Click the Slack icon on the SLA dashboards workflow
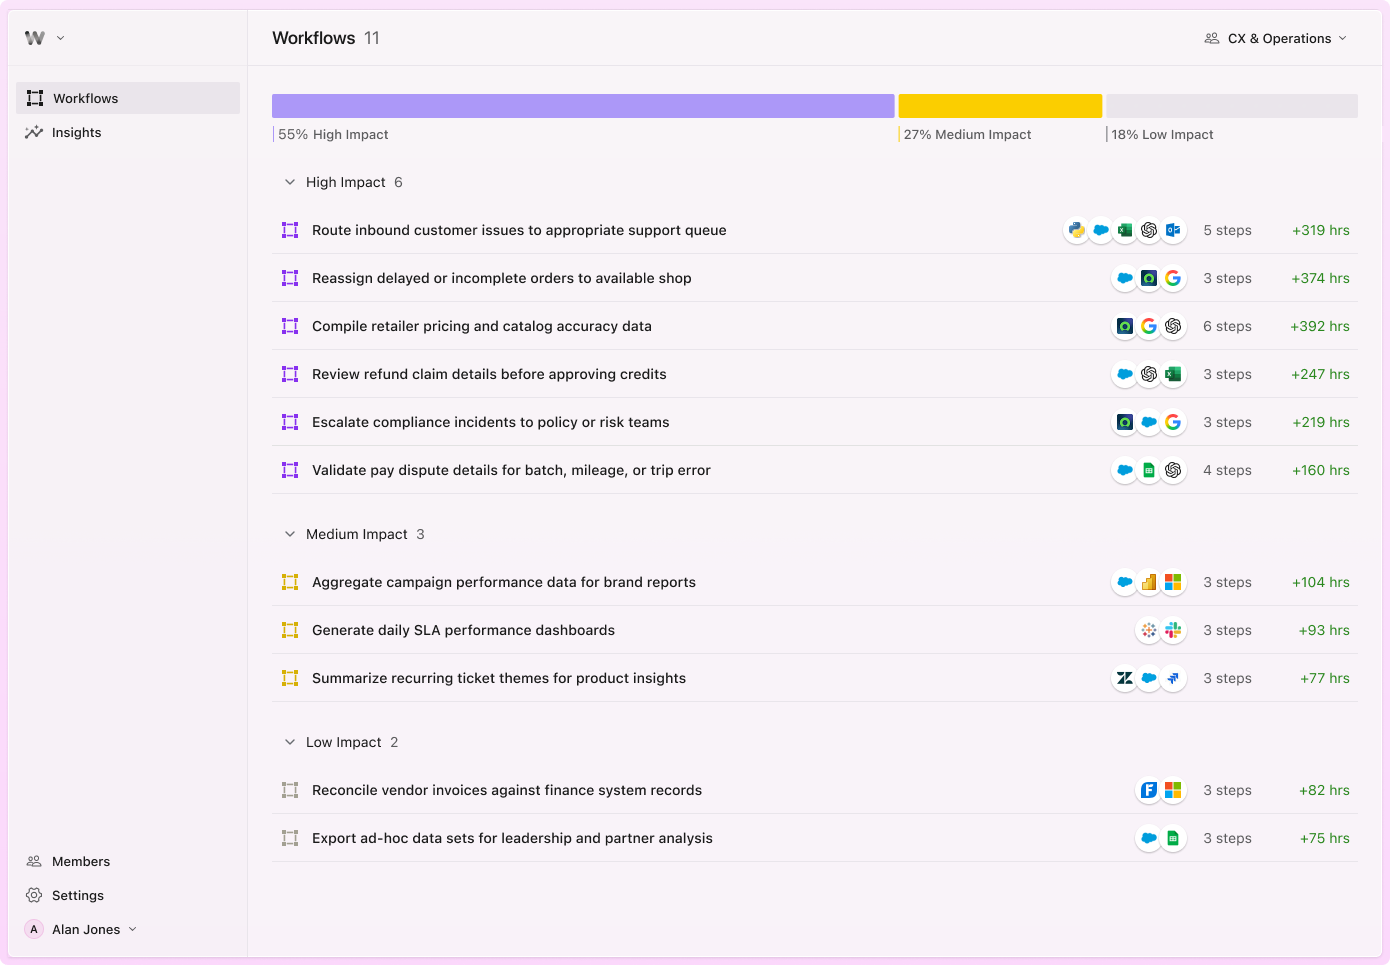Screen dimensions: 1390x965 1174,630
